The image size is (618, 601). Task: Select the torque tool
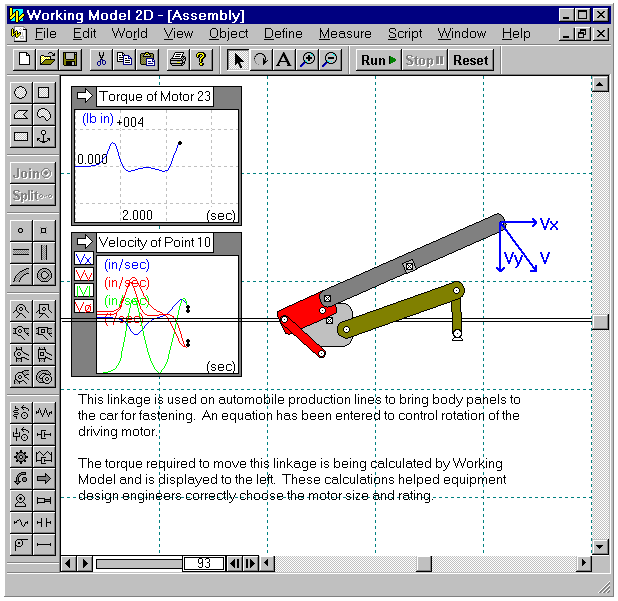pyautogui.click(x=20, y=479)
